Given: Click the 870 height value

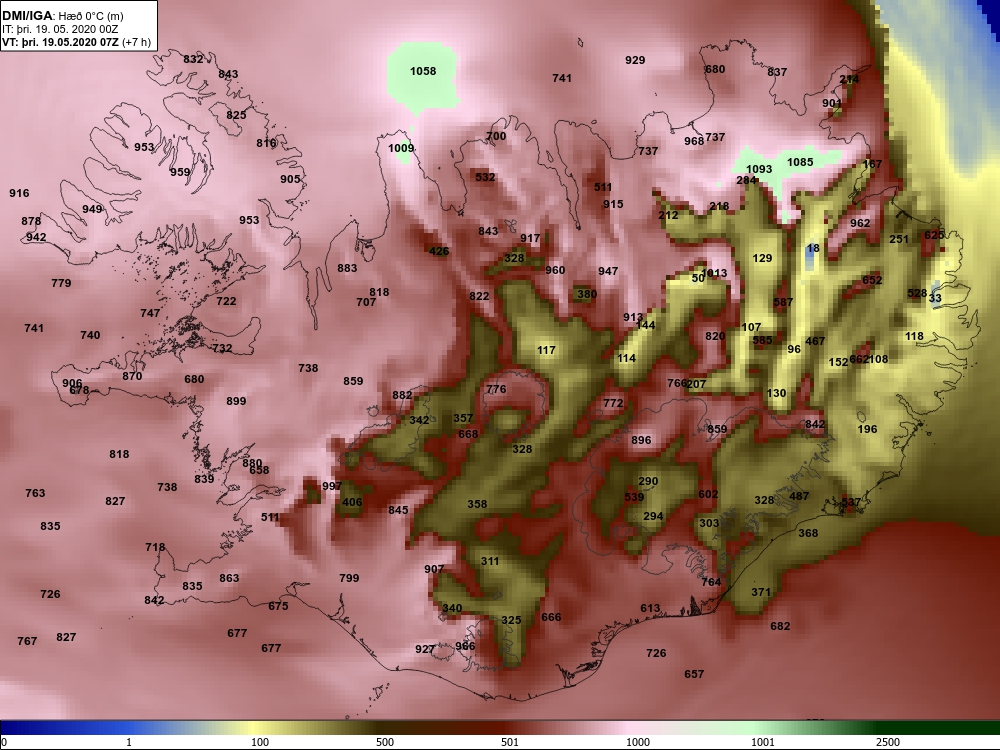Looking at the screenshot, I should pos(132,376).
